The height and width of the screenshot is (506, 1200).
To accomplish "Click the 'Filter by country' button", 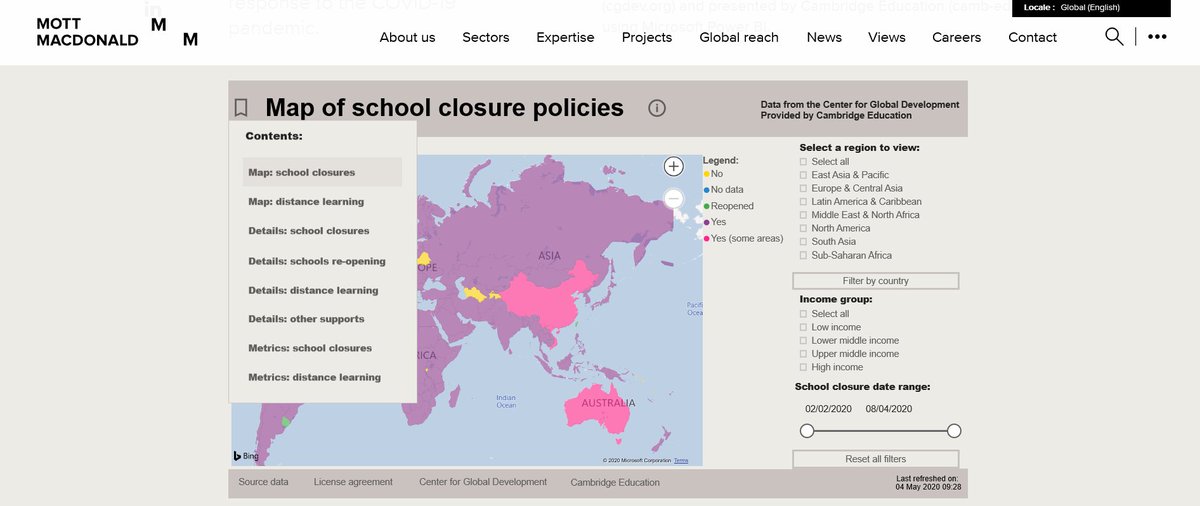I will 876,281.
